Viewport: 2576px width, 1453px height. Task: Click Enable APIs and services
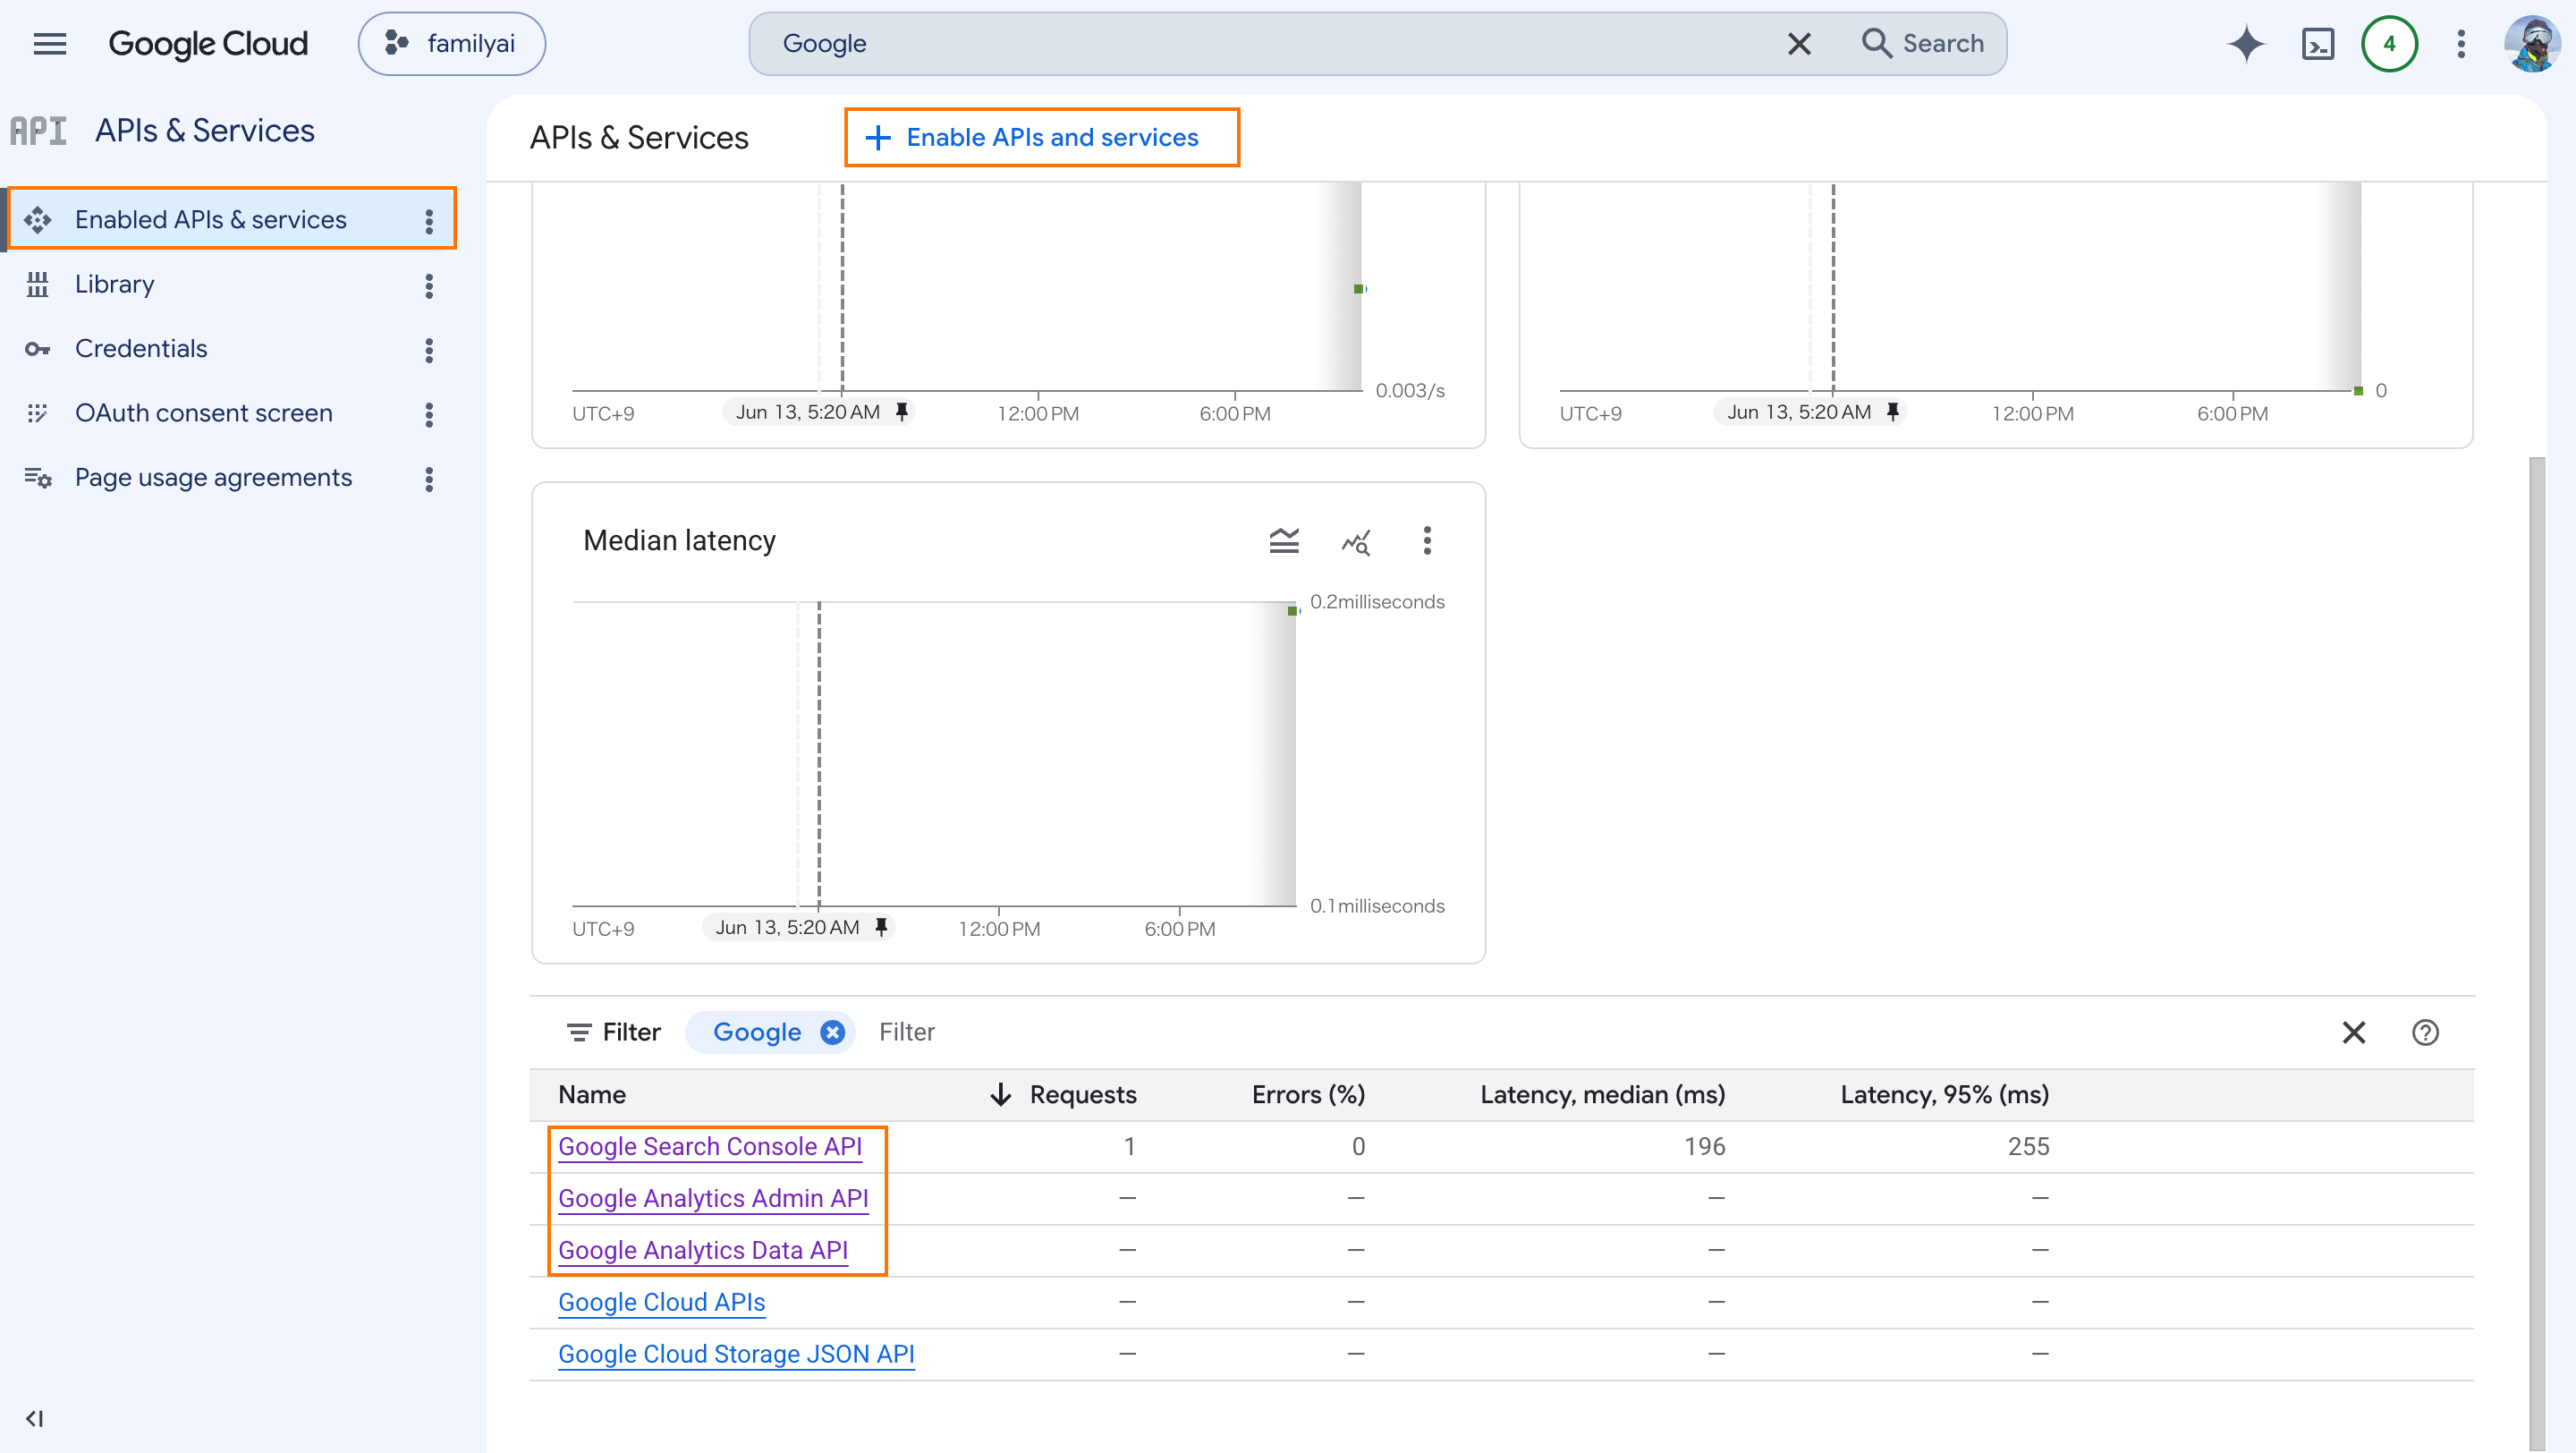pyautogui.click(x=1042, y=137)
